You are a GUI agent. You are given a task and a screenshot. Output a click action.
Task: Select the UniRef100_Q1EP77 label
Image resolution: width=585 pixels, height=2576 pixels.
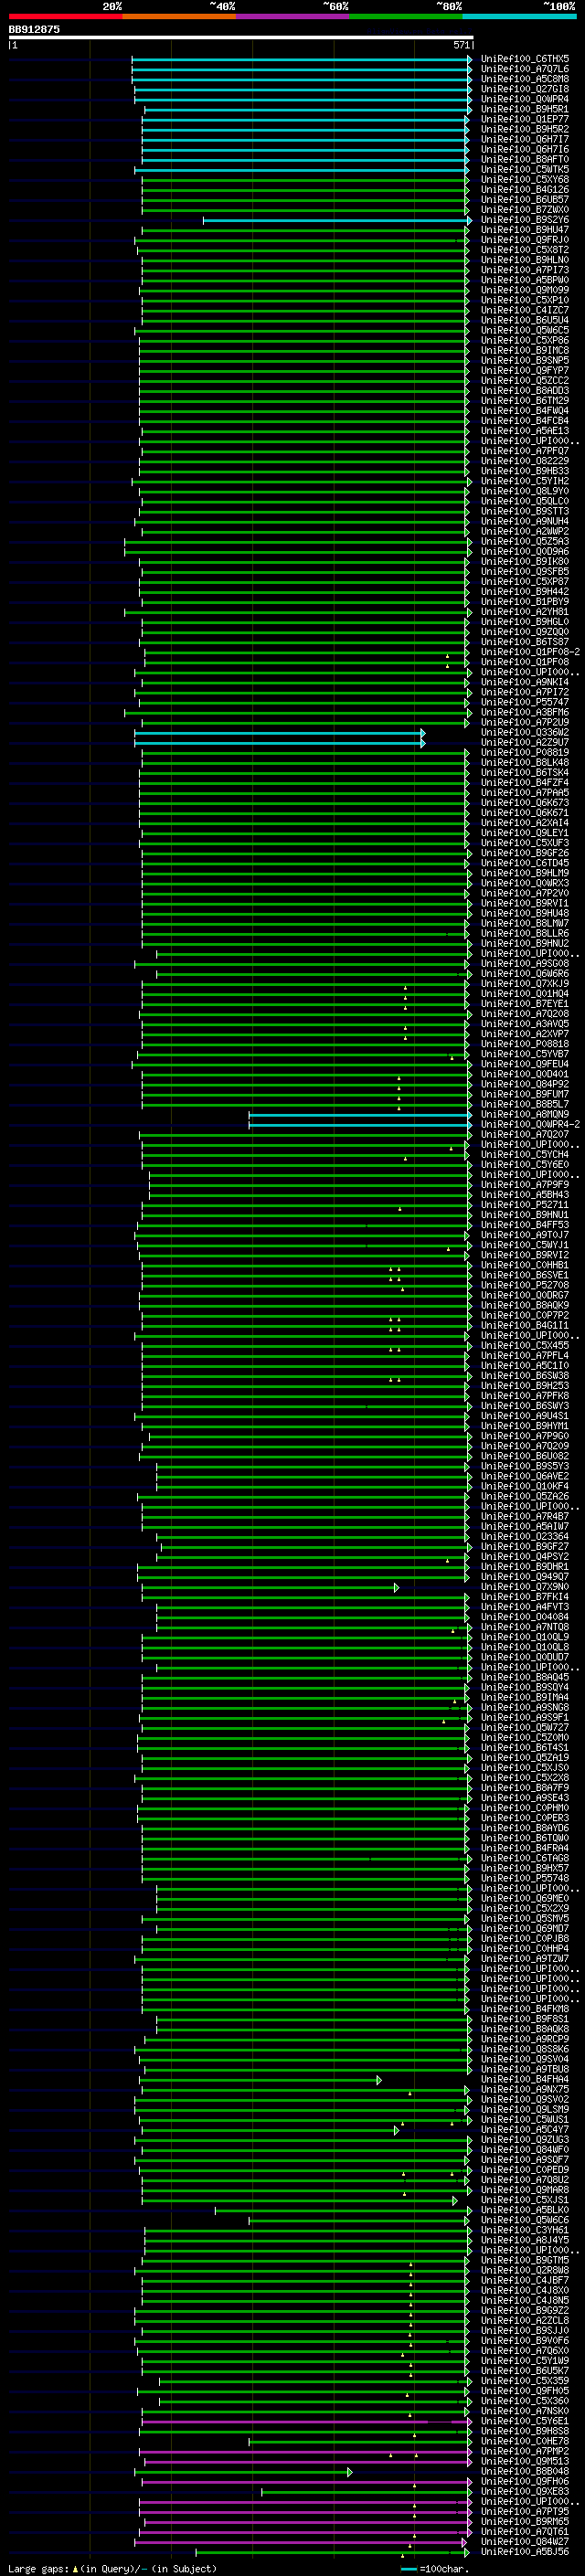525,119
